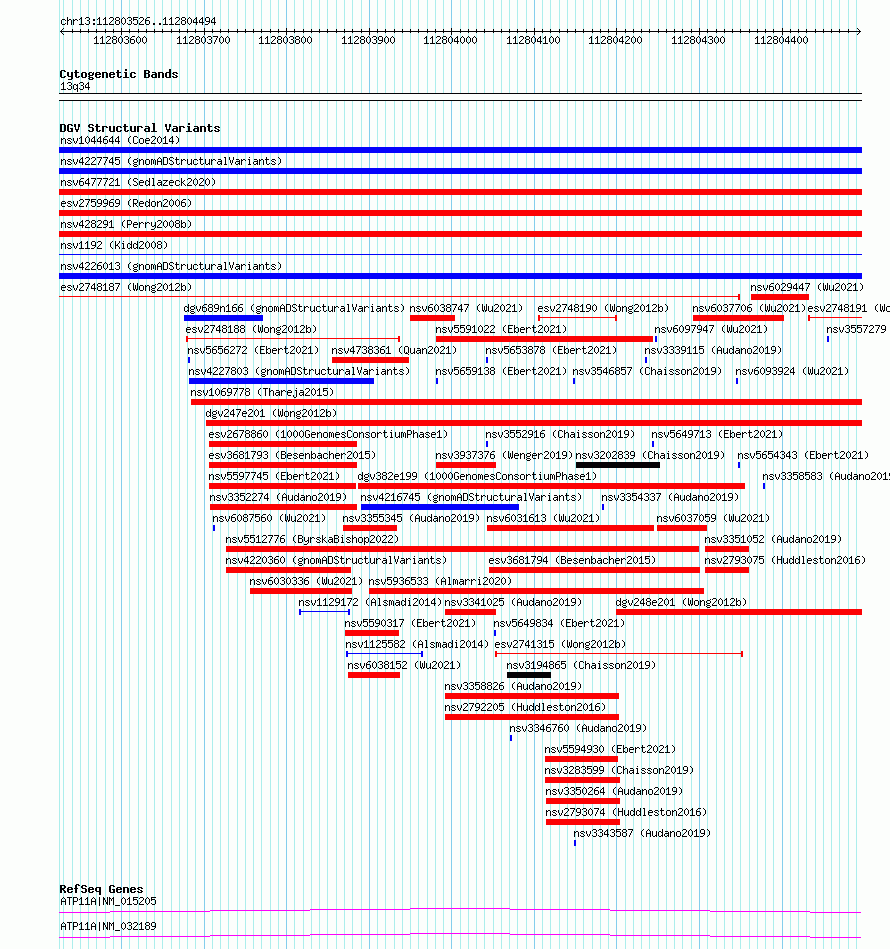Image resolution: width=890 pixels, height=949 pixels.
Task: Open nsv1069778 (Thareja2015) variant
Action: [262, 392]
